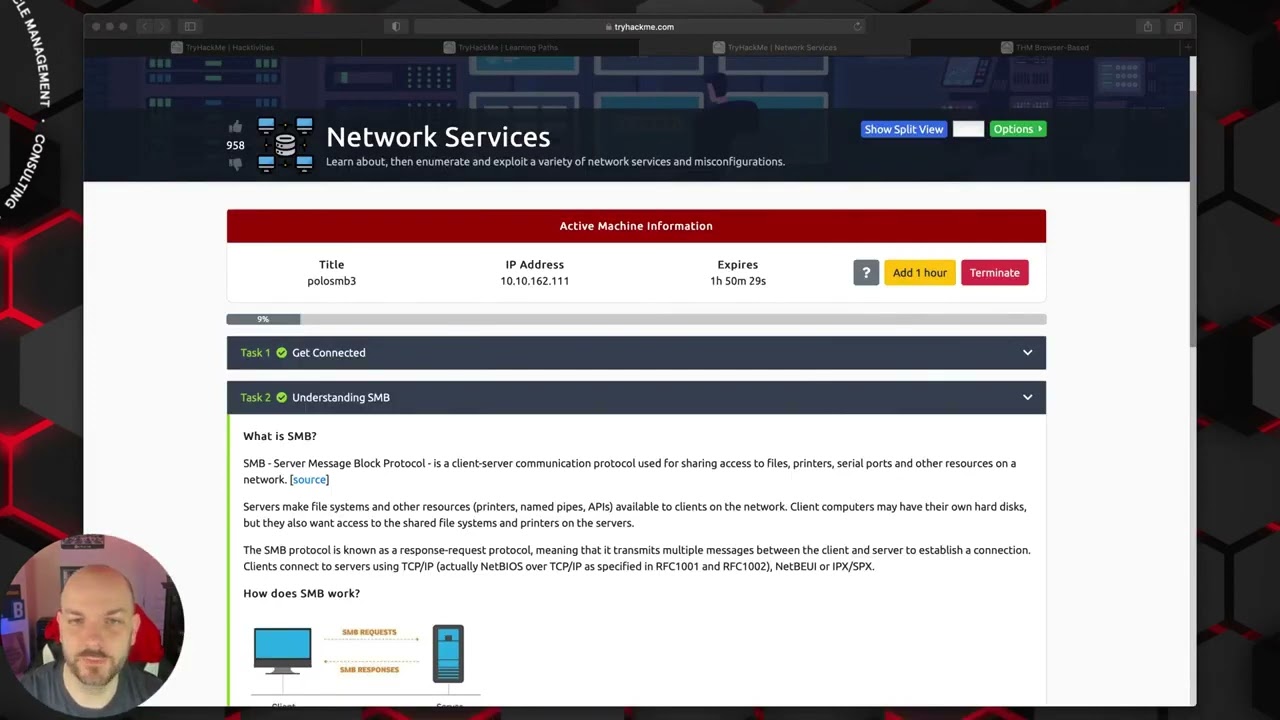Click Safari's back navigation arrow

[x=144, y=26]
